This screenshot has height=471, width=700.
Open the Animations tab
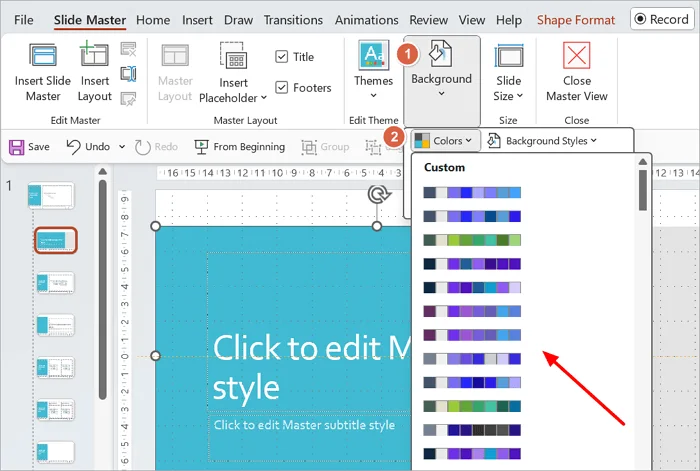pyautogui.click(x=367, y=20)
